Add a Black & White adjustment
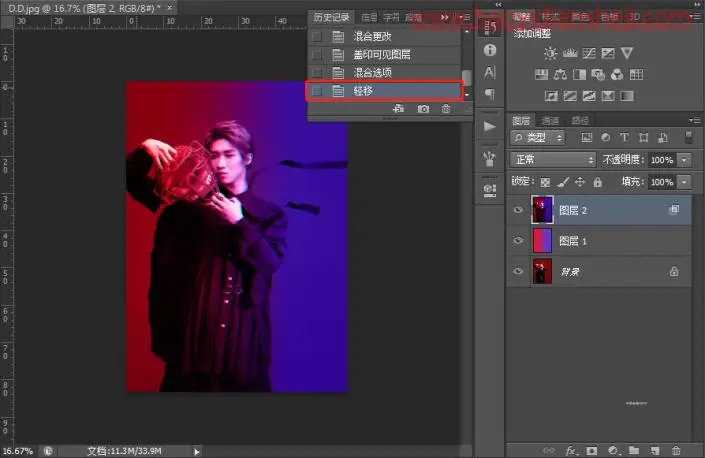The image size is (705, 458). [x=579, y=75]
